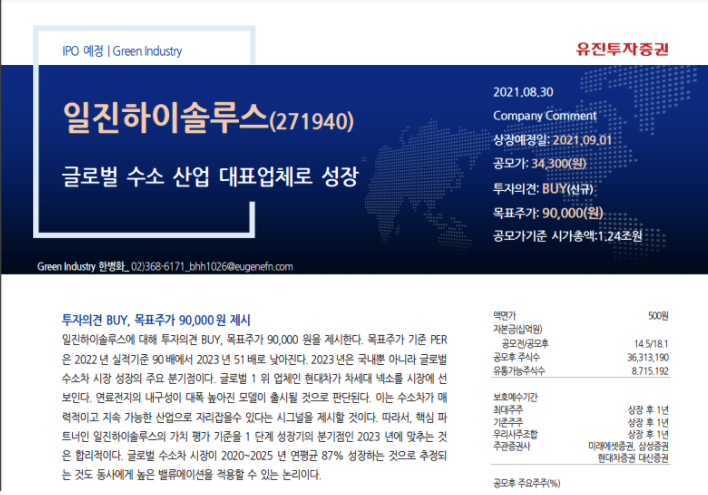Select the 'Company Comment' label
This screenshot has height=495, width=708.
[x=545, y=116]
